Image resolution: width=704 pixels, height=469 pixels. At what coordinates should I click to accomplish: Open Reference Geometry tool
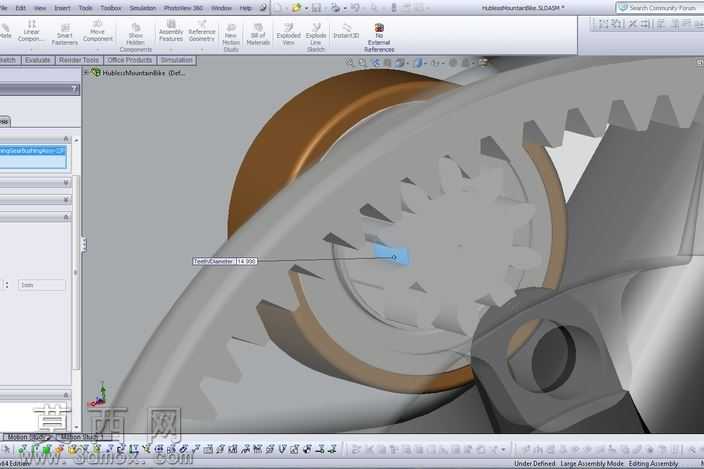202,31
